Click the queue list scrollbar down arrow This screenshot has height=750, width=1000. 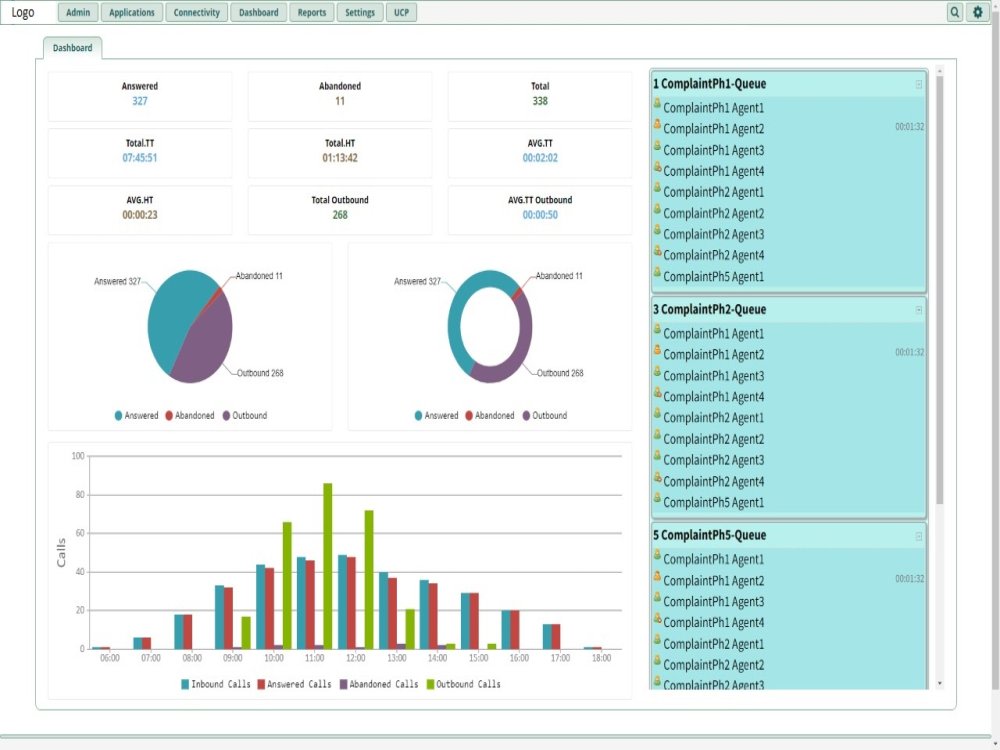point(939,684)
